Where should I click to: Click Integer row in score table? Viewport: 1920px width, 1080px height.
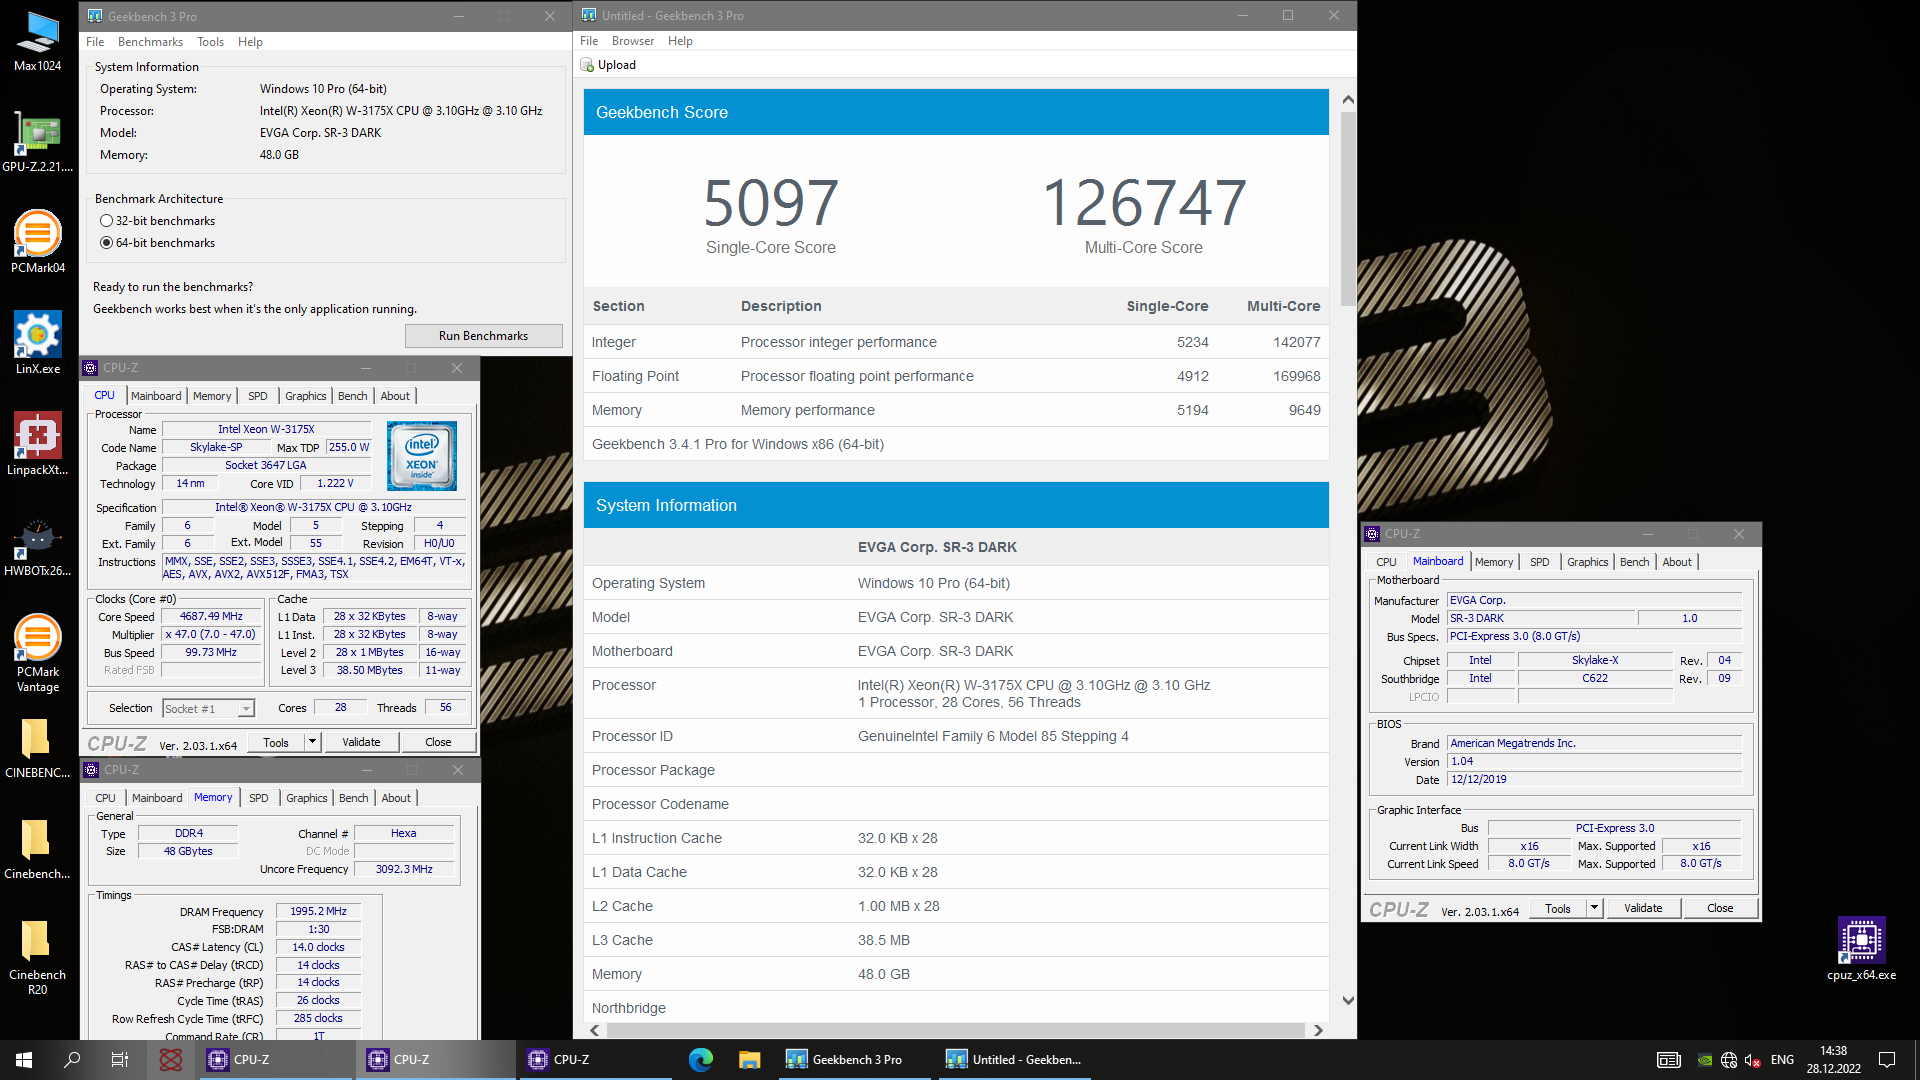[x=956, y=342]
